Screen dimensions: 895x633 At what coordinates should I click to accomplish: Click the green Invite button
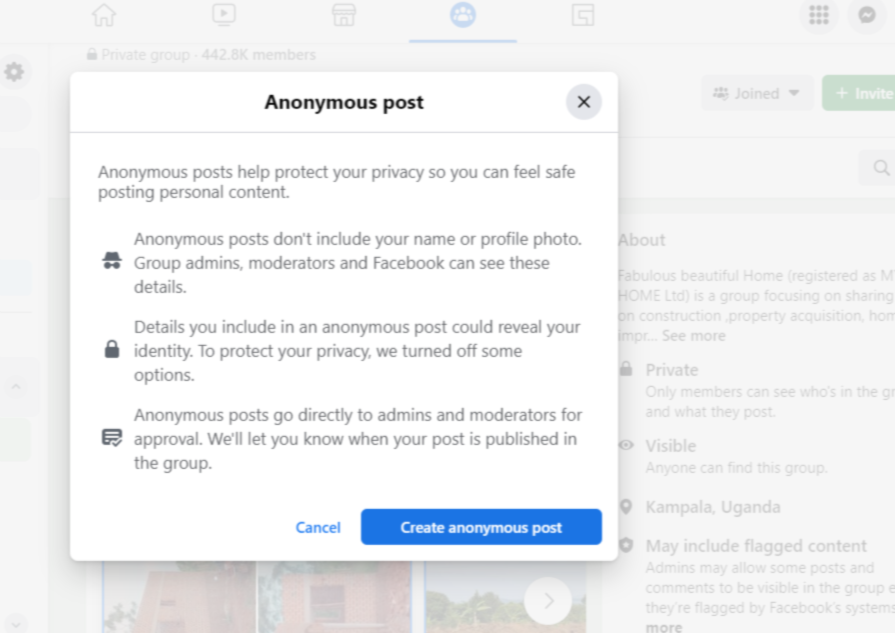coord(858,93)
